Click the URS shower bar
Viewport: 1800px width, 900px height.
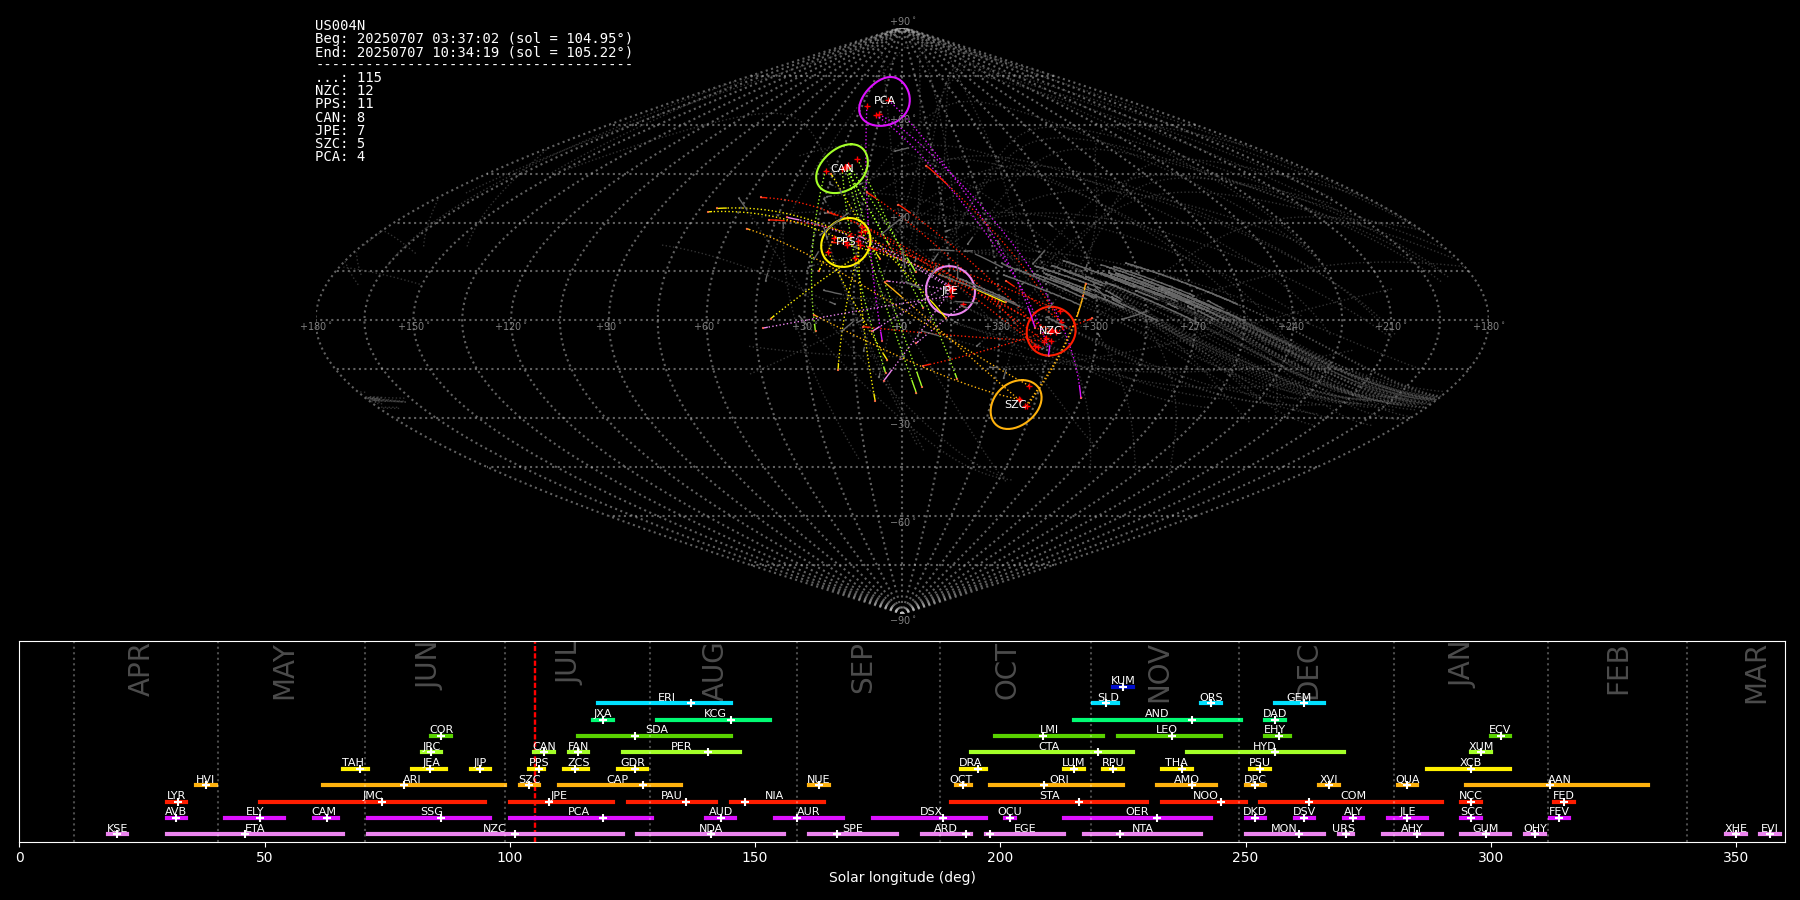[x=1345, y=834]
